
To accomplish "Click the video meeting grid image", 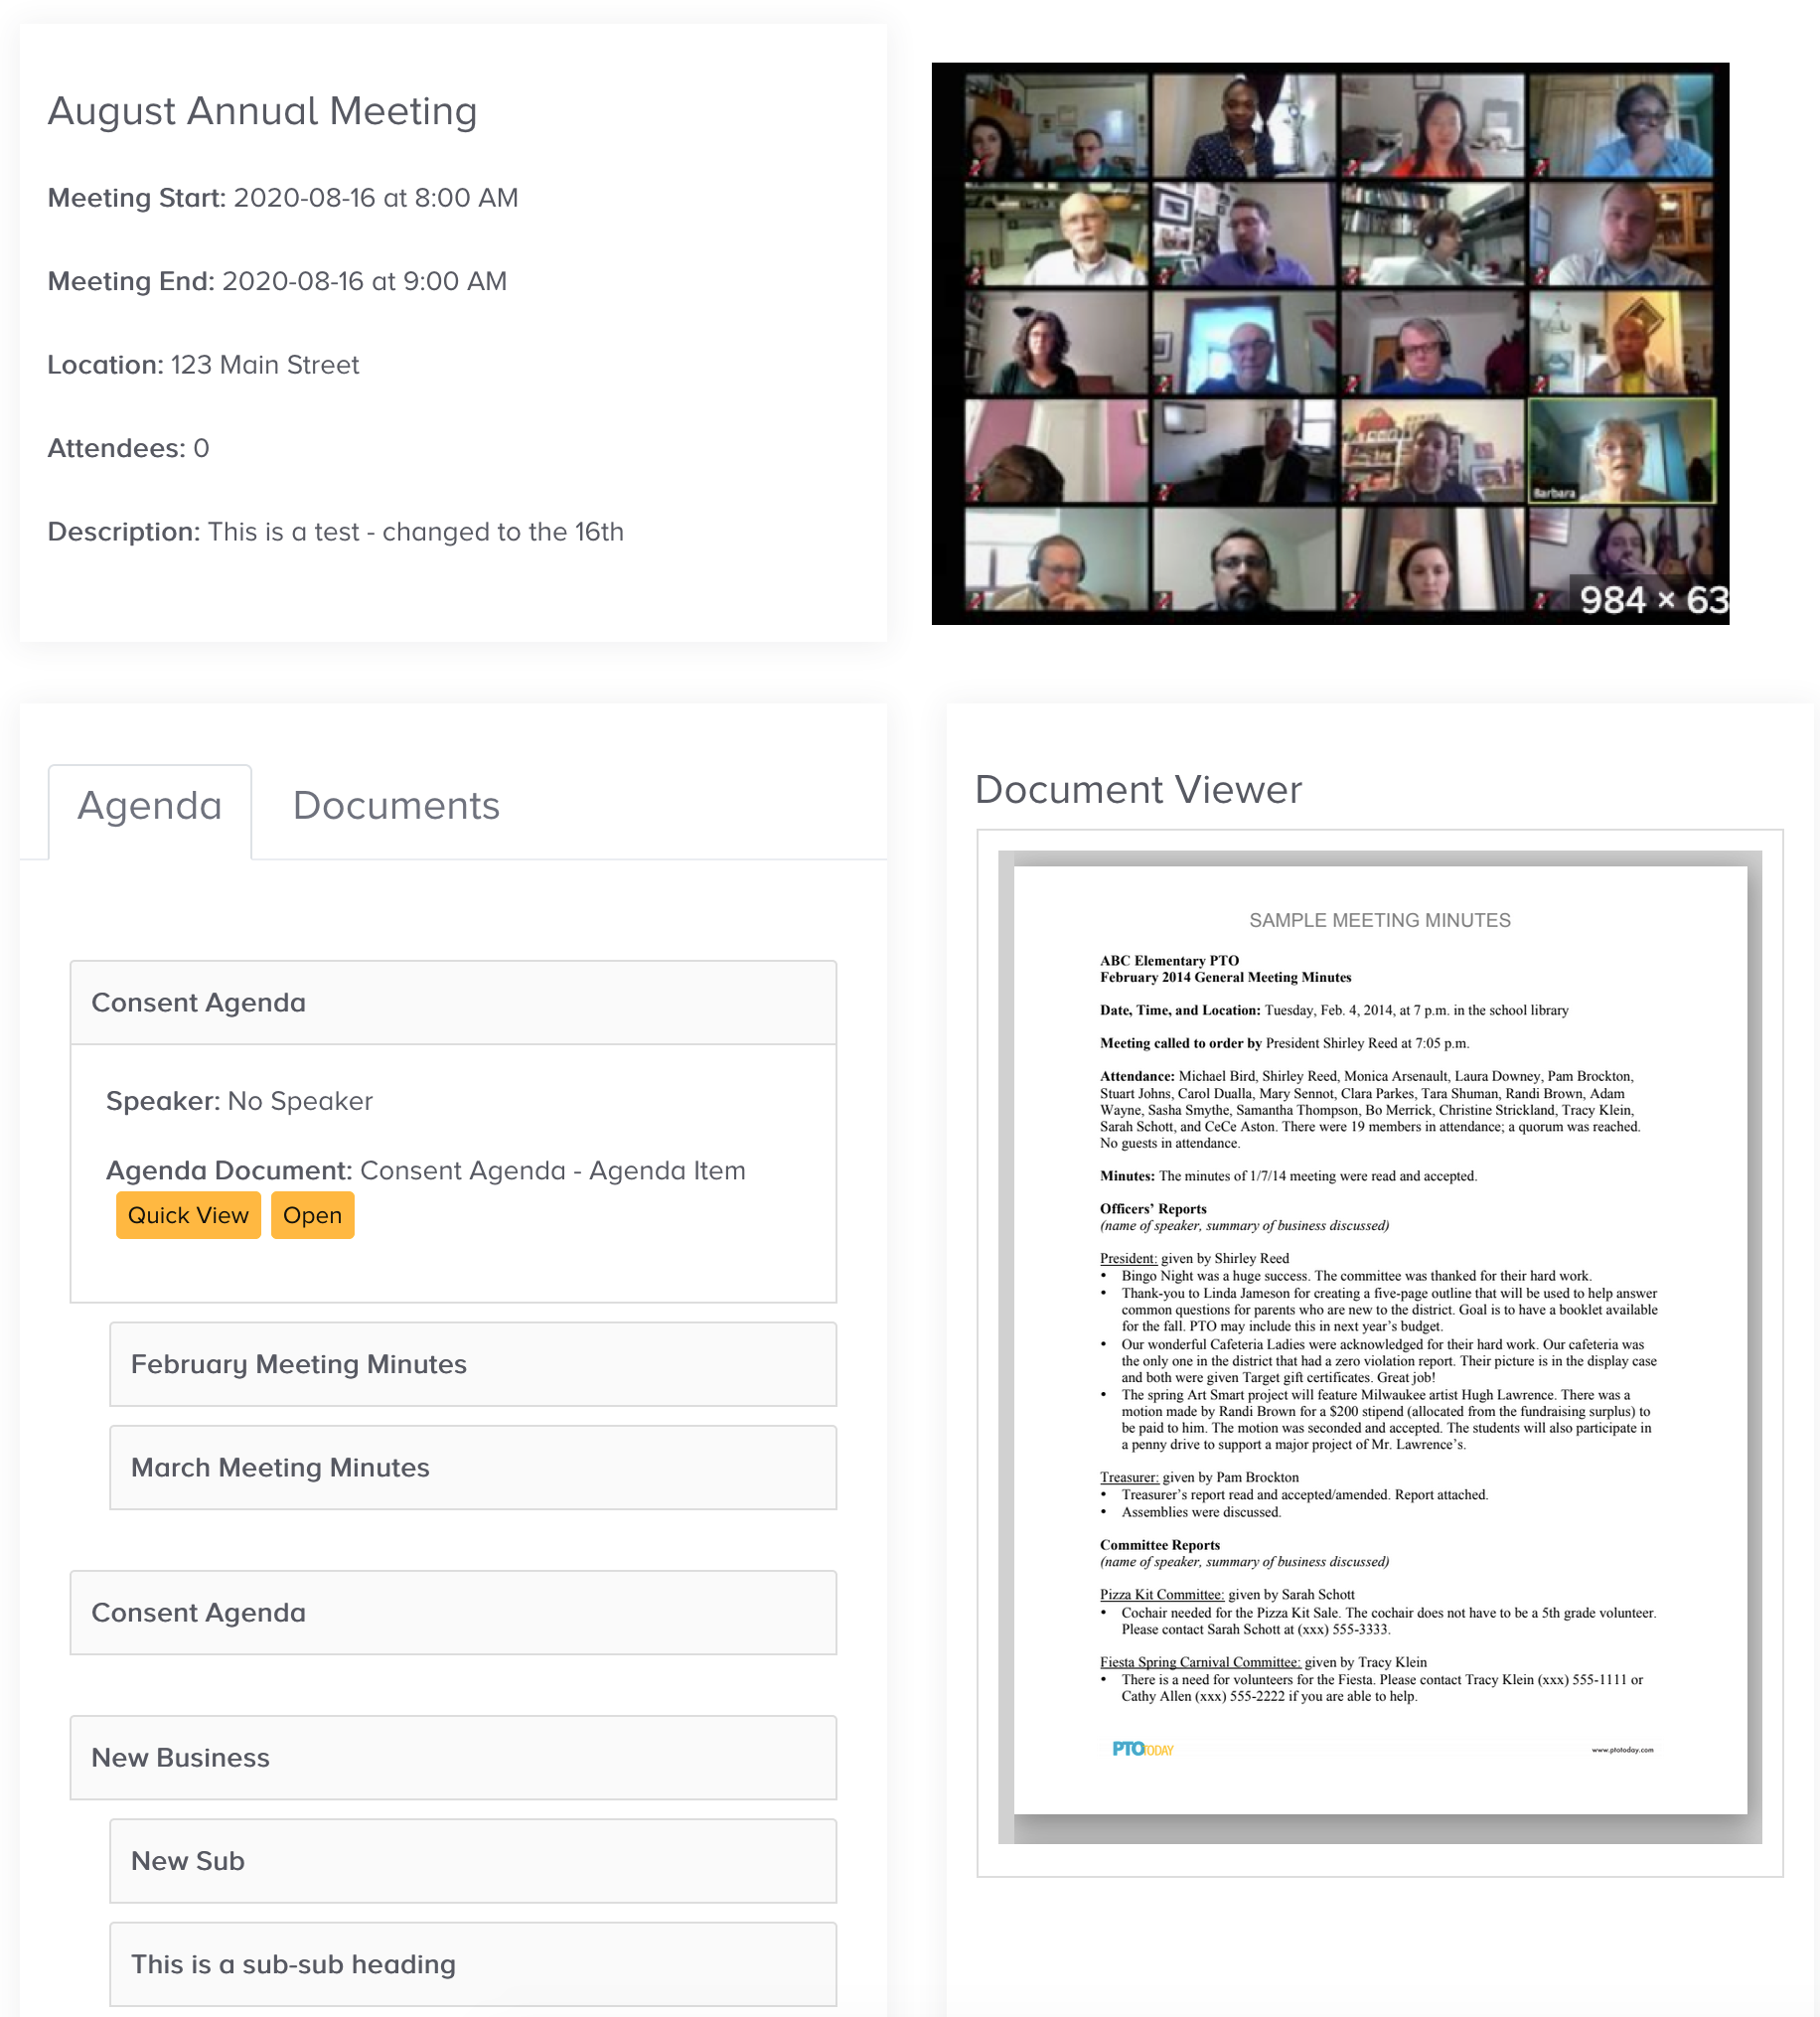I will [1330, 344].
